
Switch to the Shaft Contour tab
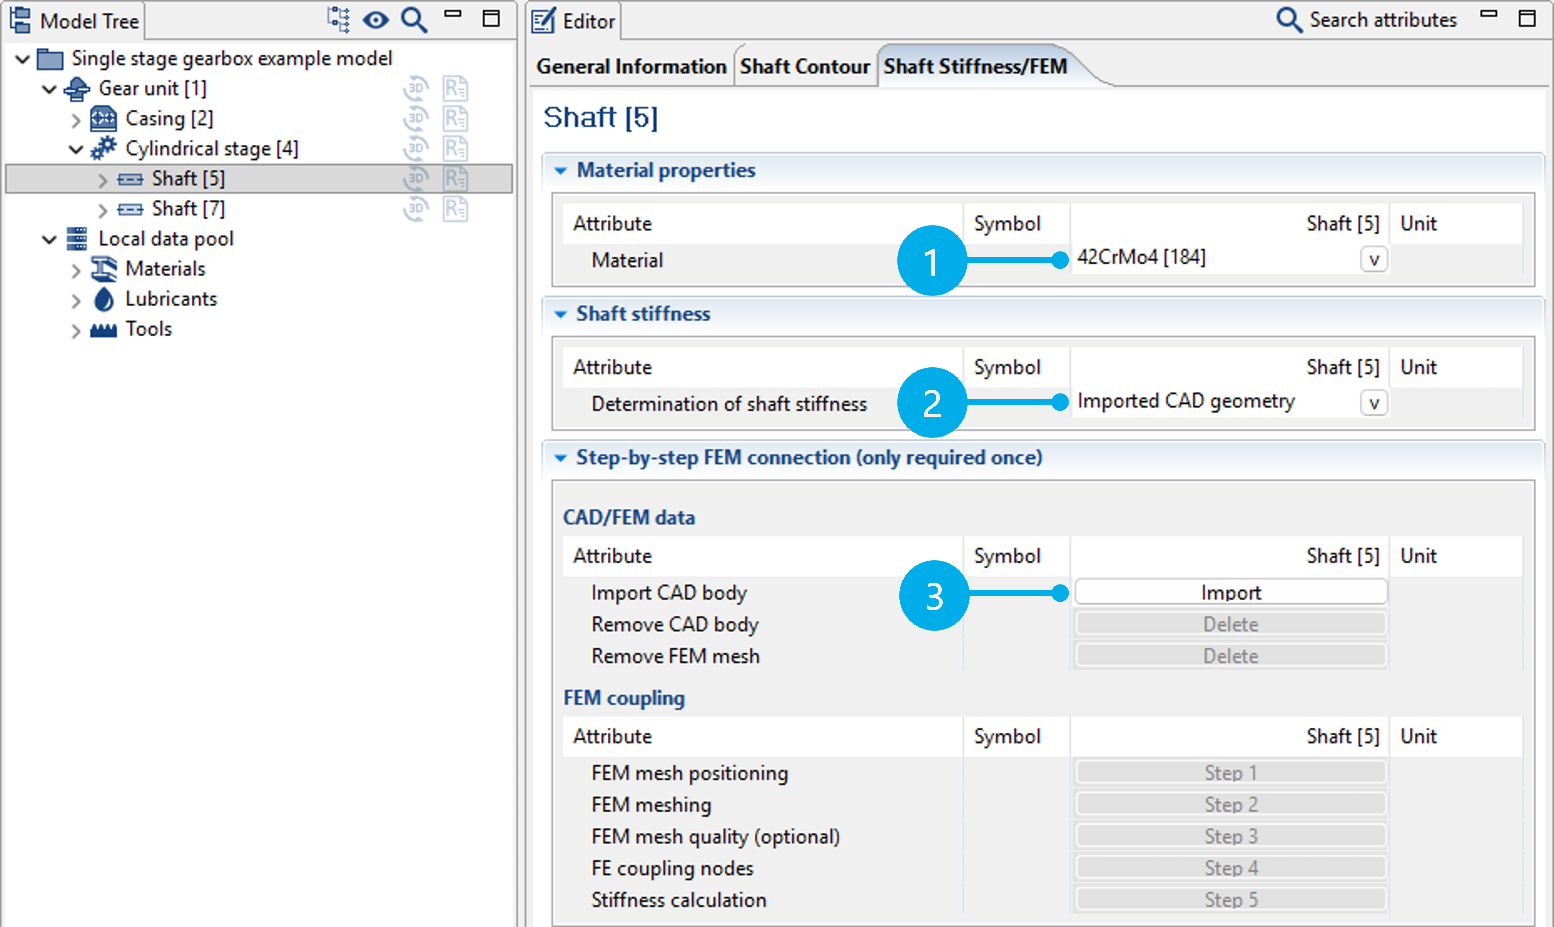coord(804,67)
